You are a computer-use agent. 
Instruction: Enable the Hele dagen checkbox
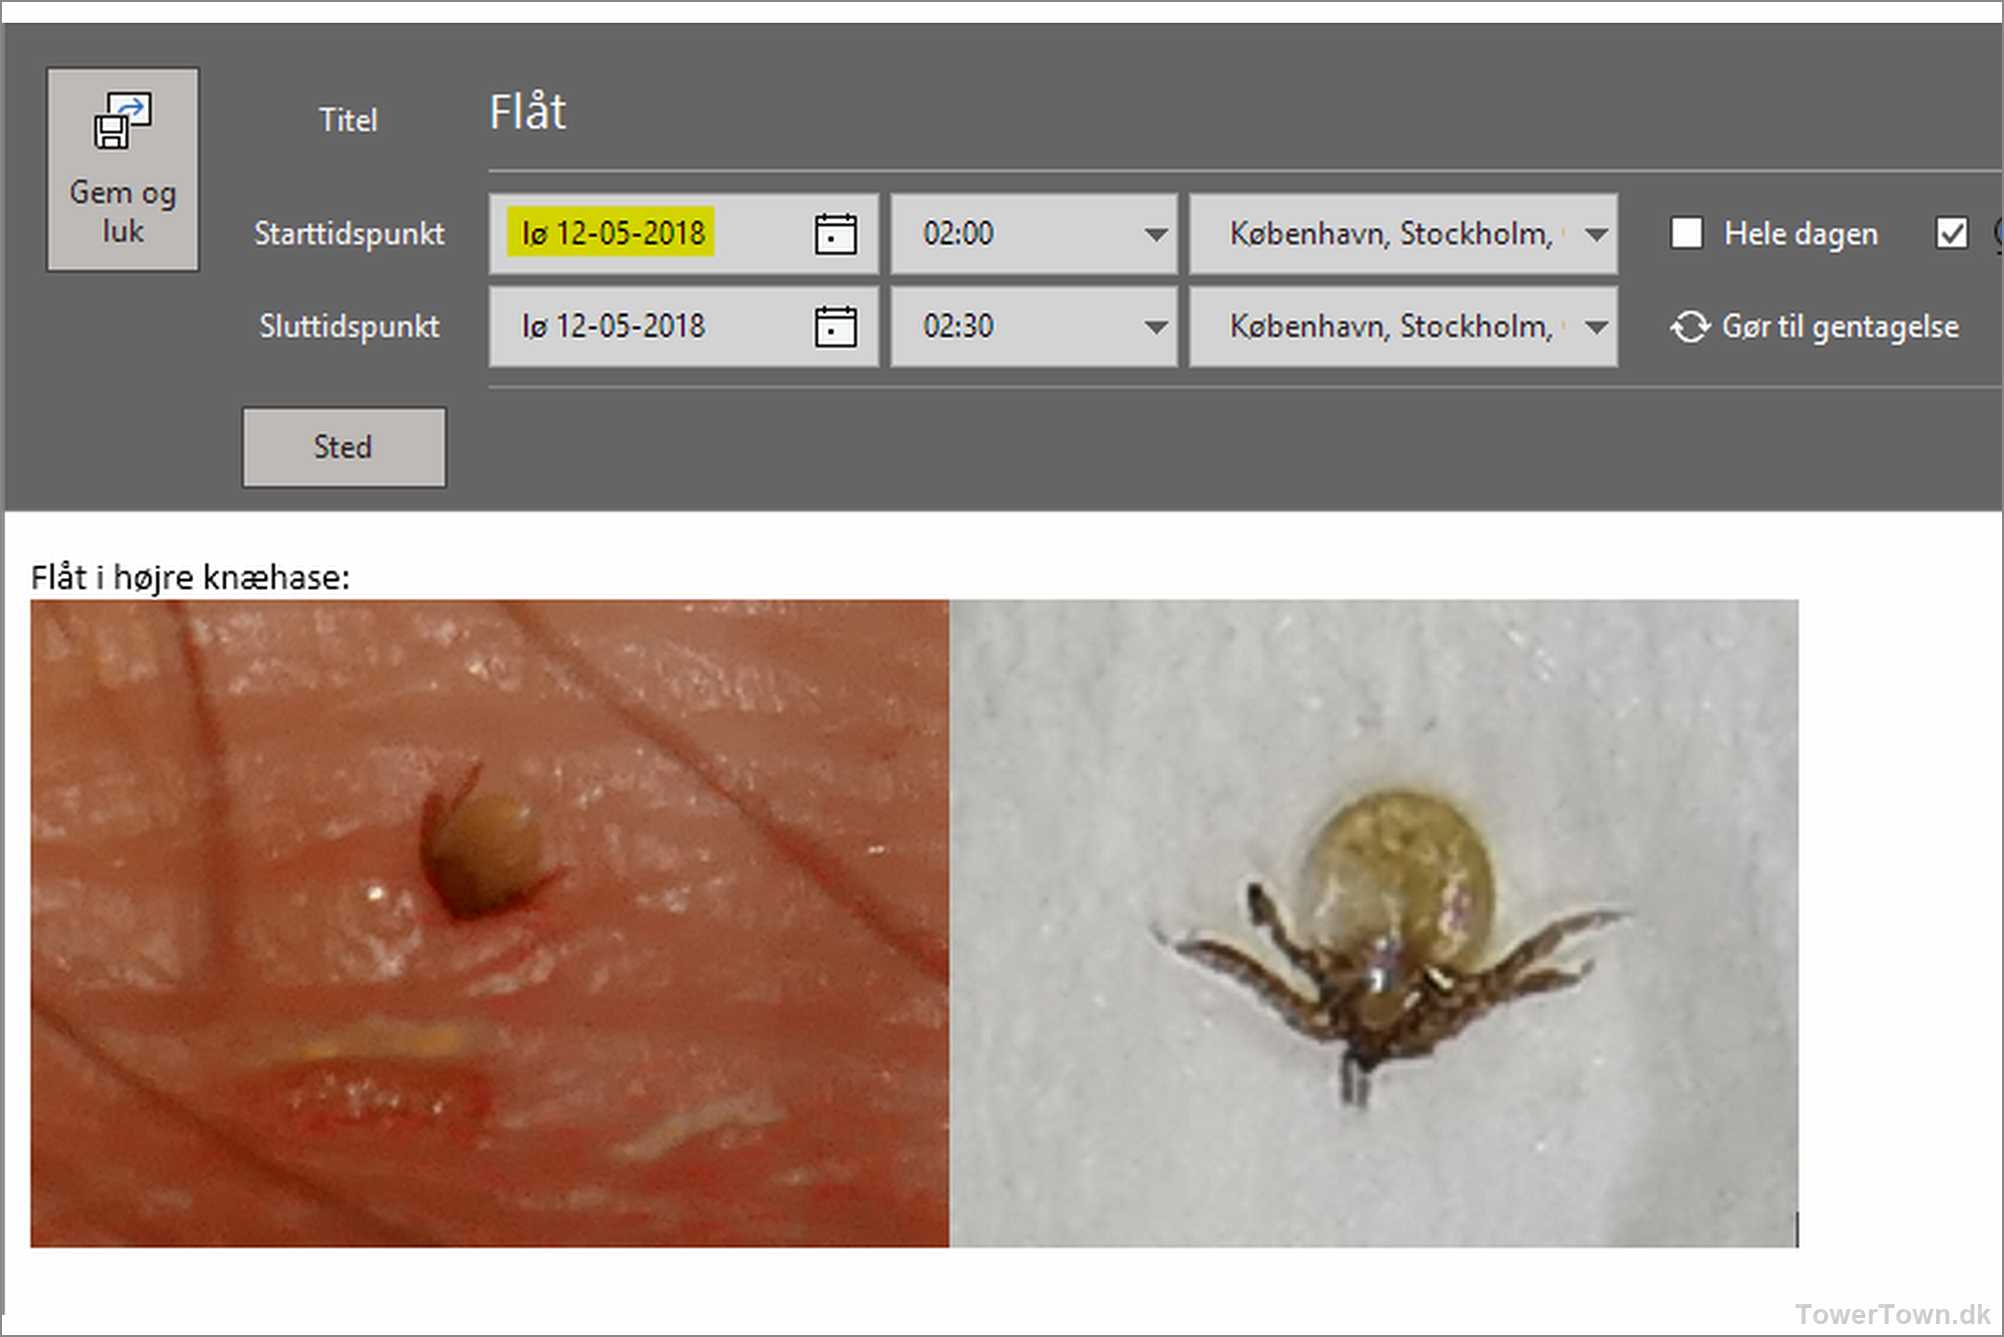point(1686,233)
